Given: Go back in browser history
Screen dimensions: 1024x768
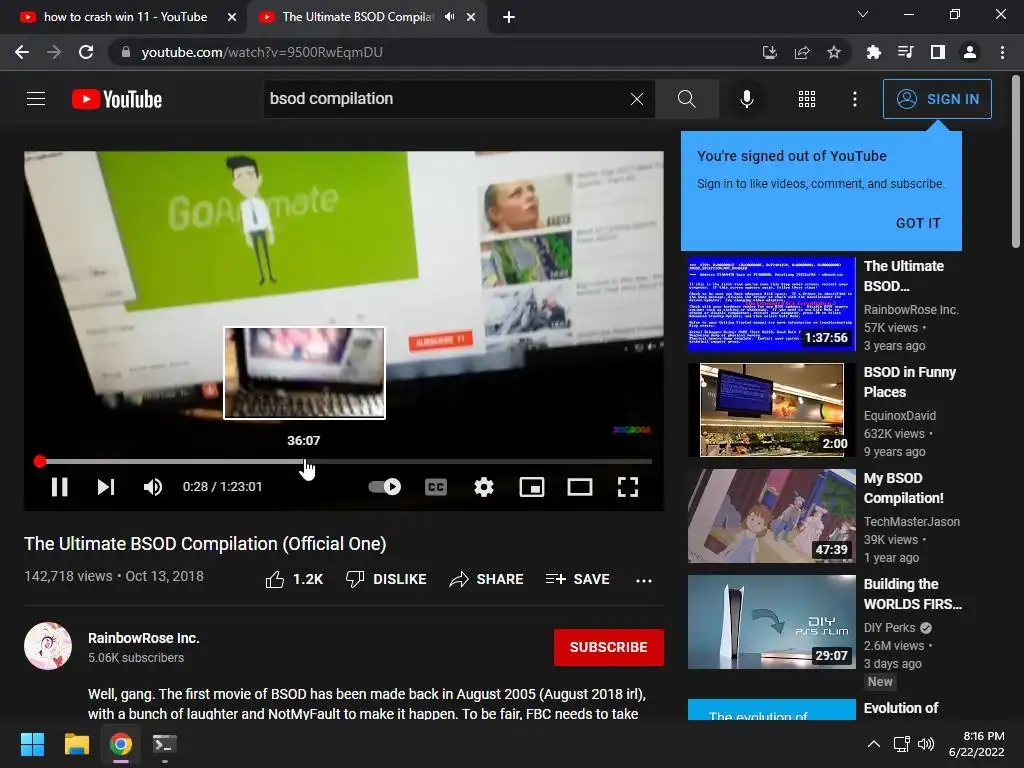Looking at the screenshot, I should click(22, 52).
